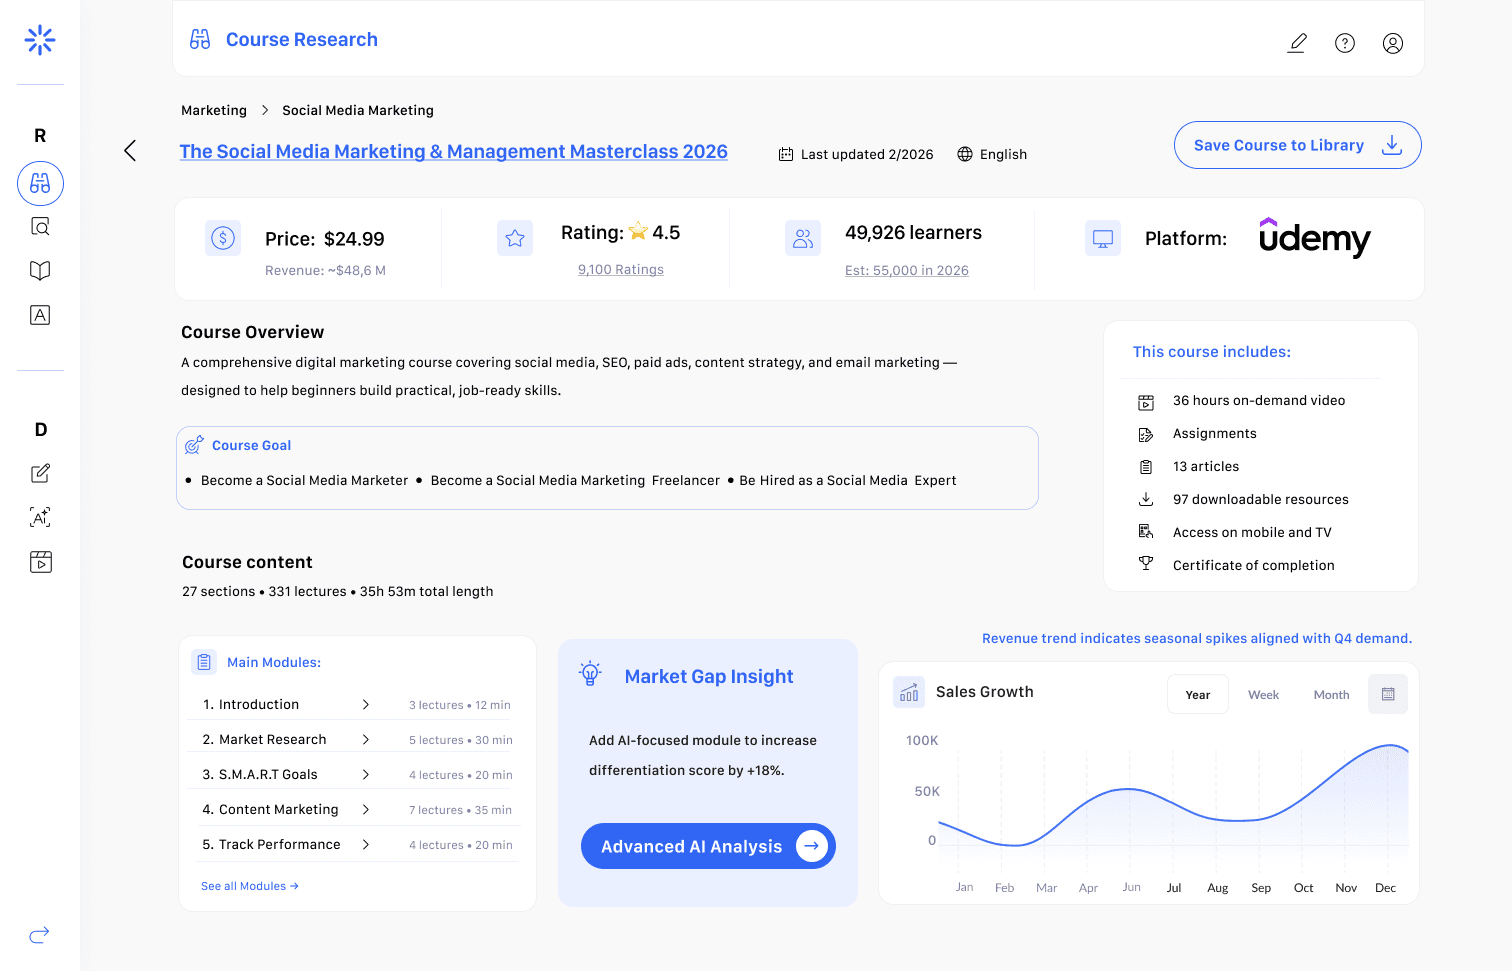Switch Sales Growth to Month view
The image size is (1512, 971).
tap(1331, 695)
